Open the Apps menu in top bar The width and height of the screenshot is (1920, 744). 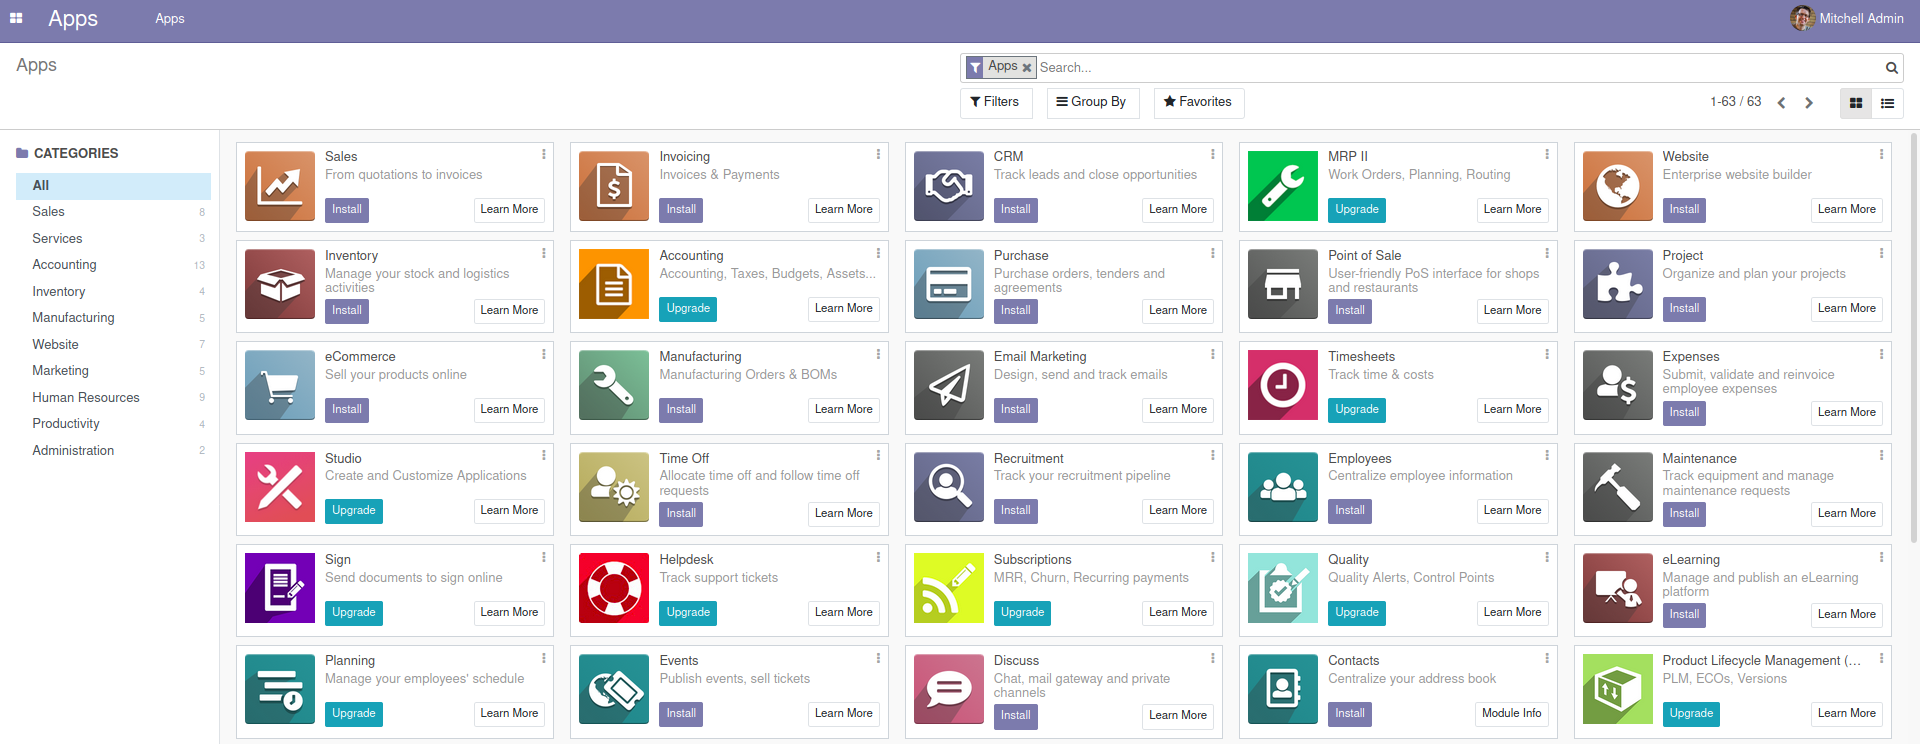coord(169,18)
